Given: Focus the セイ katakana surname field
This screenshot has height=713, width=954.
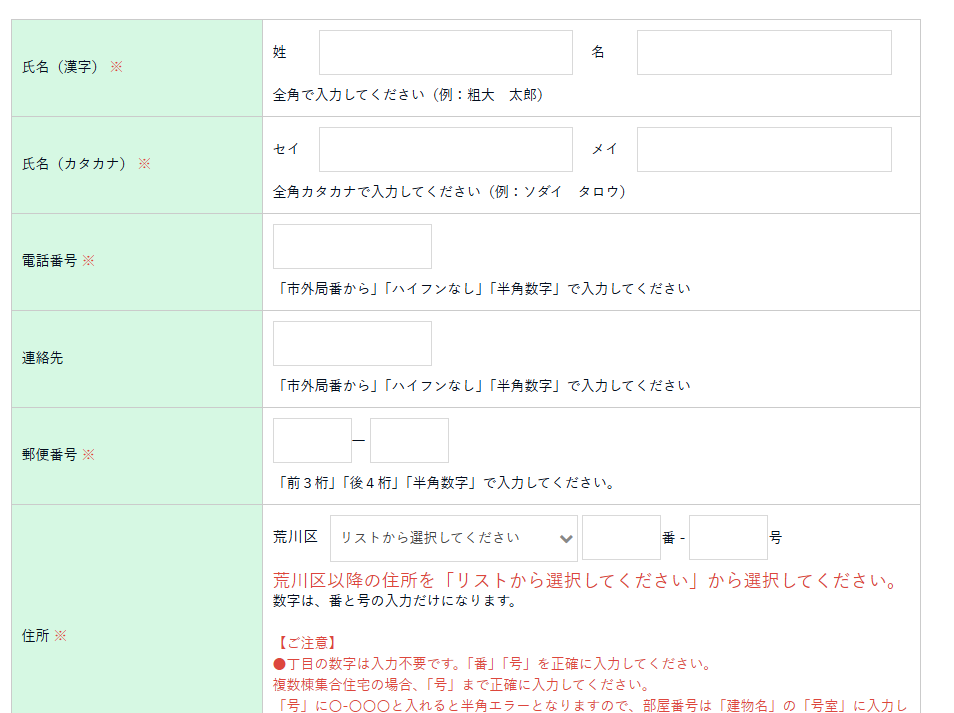Looking at the screenshot, I should click(445, 150).
